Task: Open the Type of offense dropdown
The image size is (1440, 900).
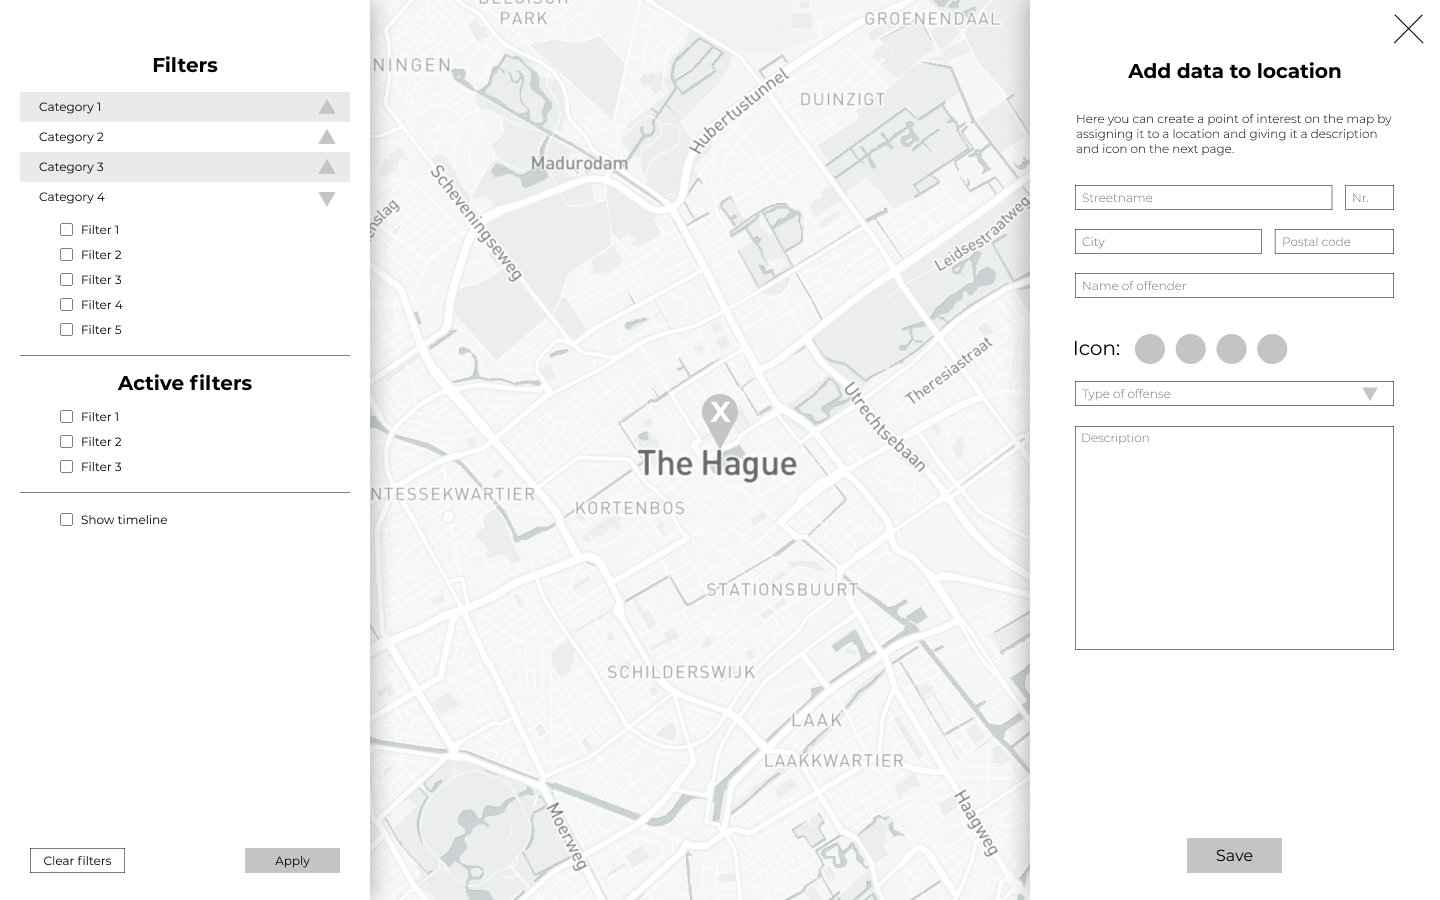Action: tap(1370, 393)
